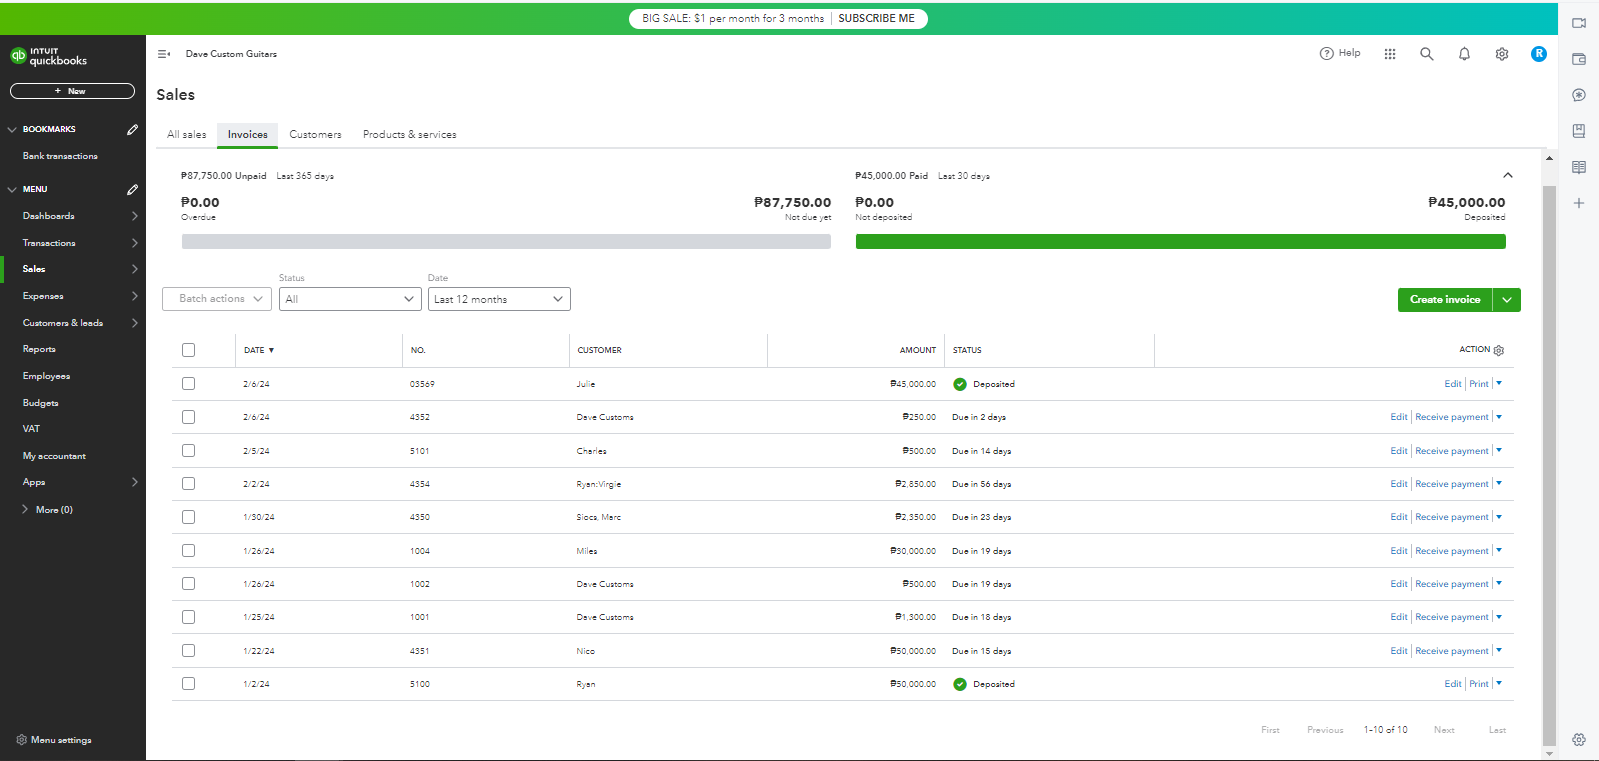Tick the select-all invoices checkbox
The image size is (1599, 761).
(189, 350)
